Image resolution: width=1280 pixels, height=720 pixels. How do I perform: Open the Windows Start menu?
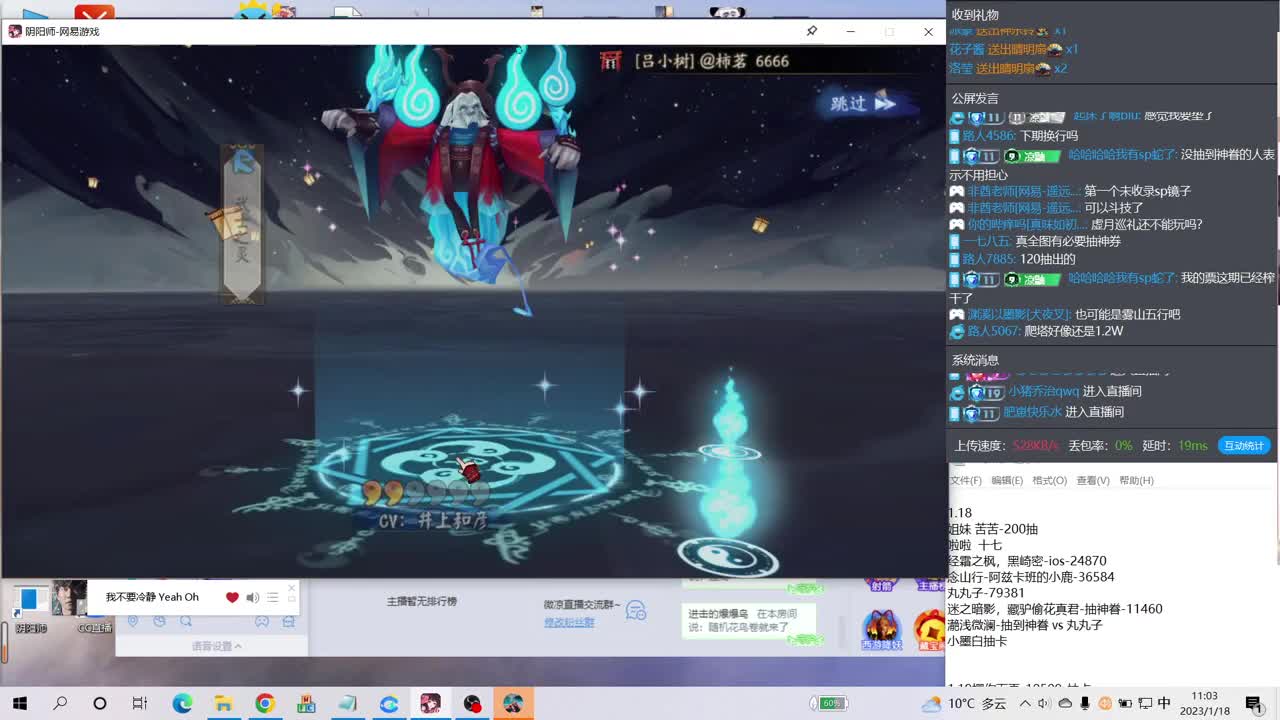pyautogui.click(x=19, y=703)
